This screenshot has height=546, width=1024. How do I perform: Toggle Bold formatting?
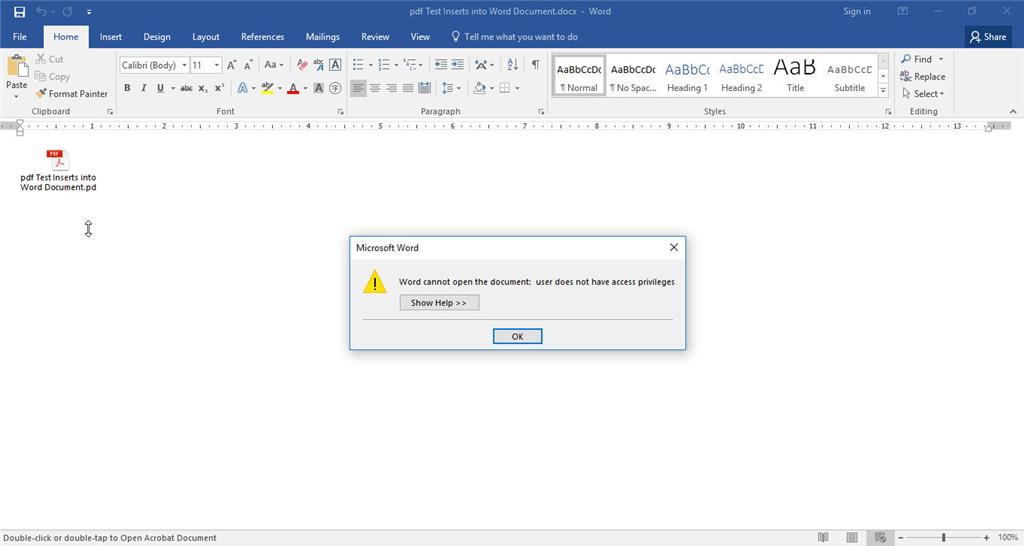pos(127,88)
